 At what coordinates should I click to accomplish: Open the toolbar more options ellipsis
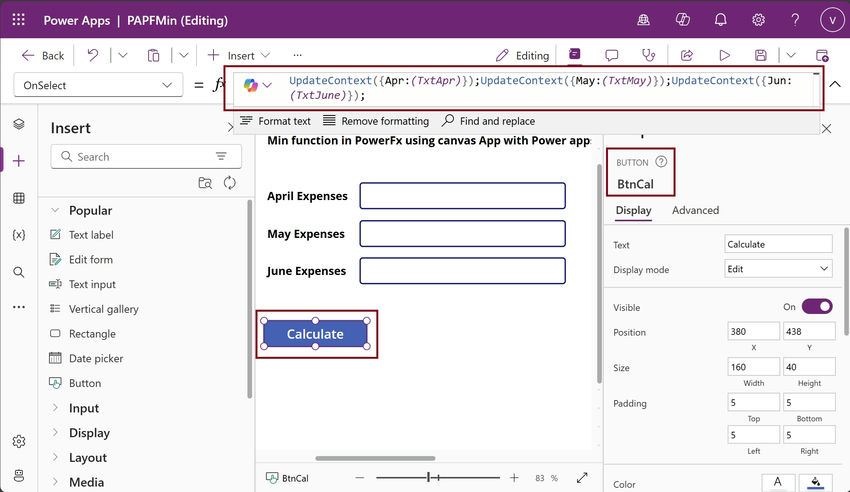click(x=298, y=55)
